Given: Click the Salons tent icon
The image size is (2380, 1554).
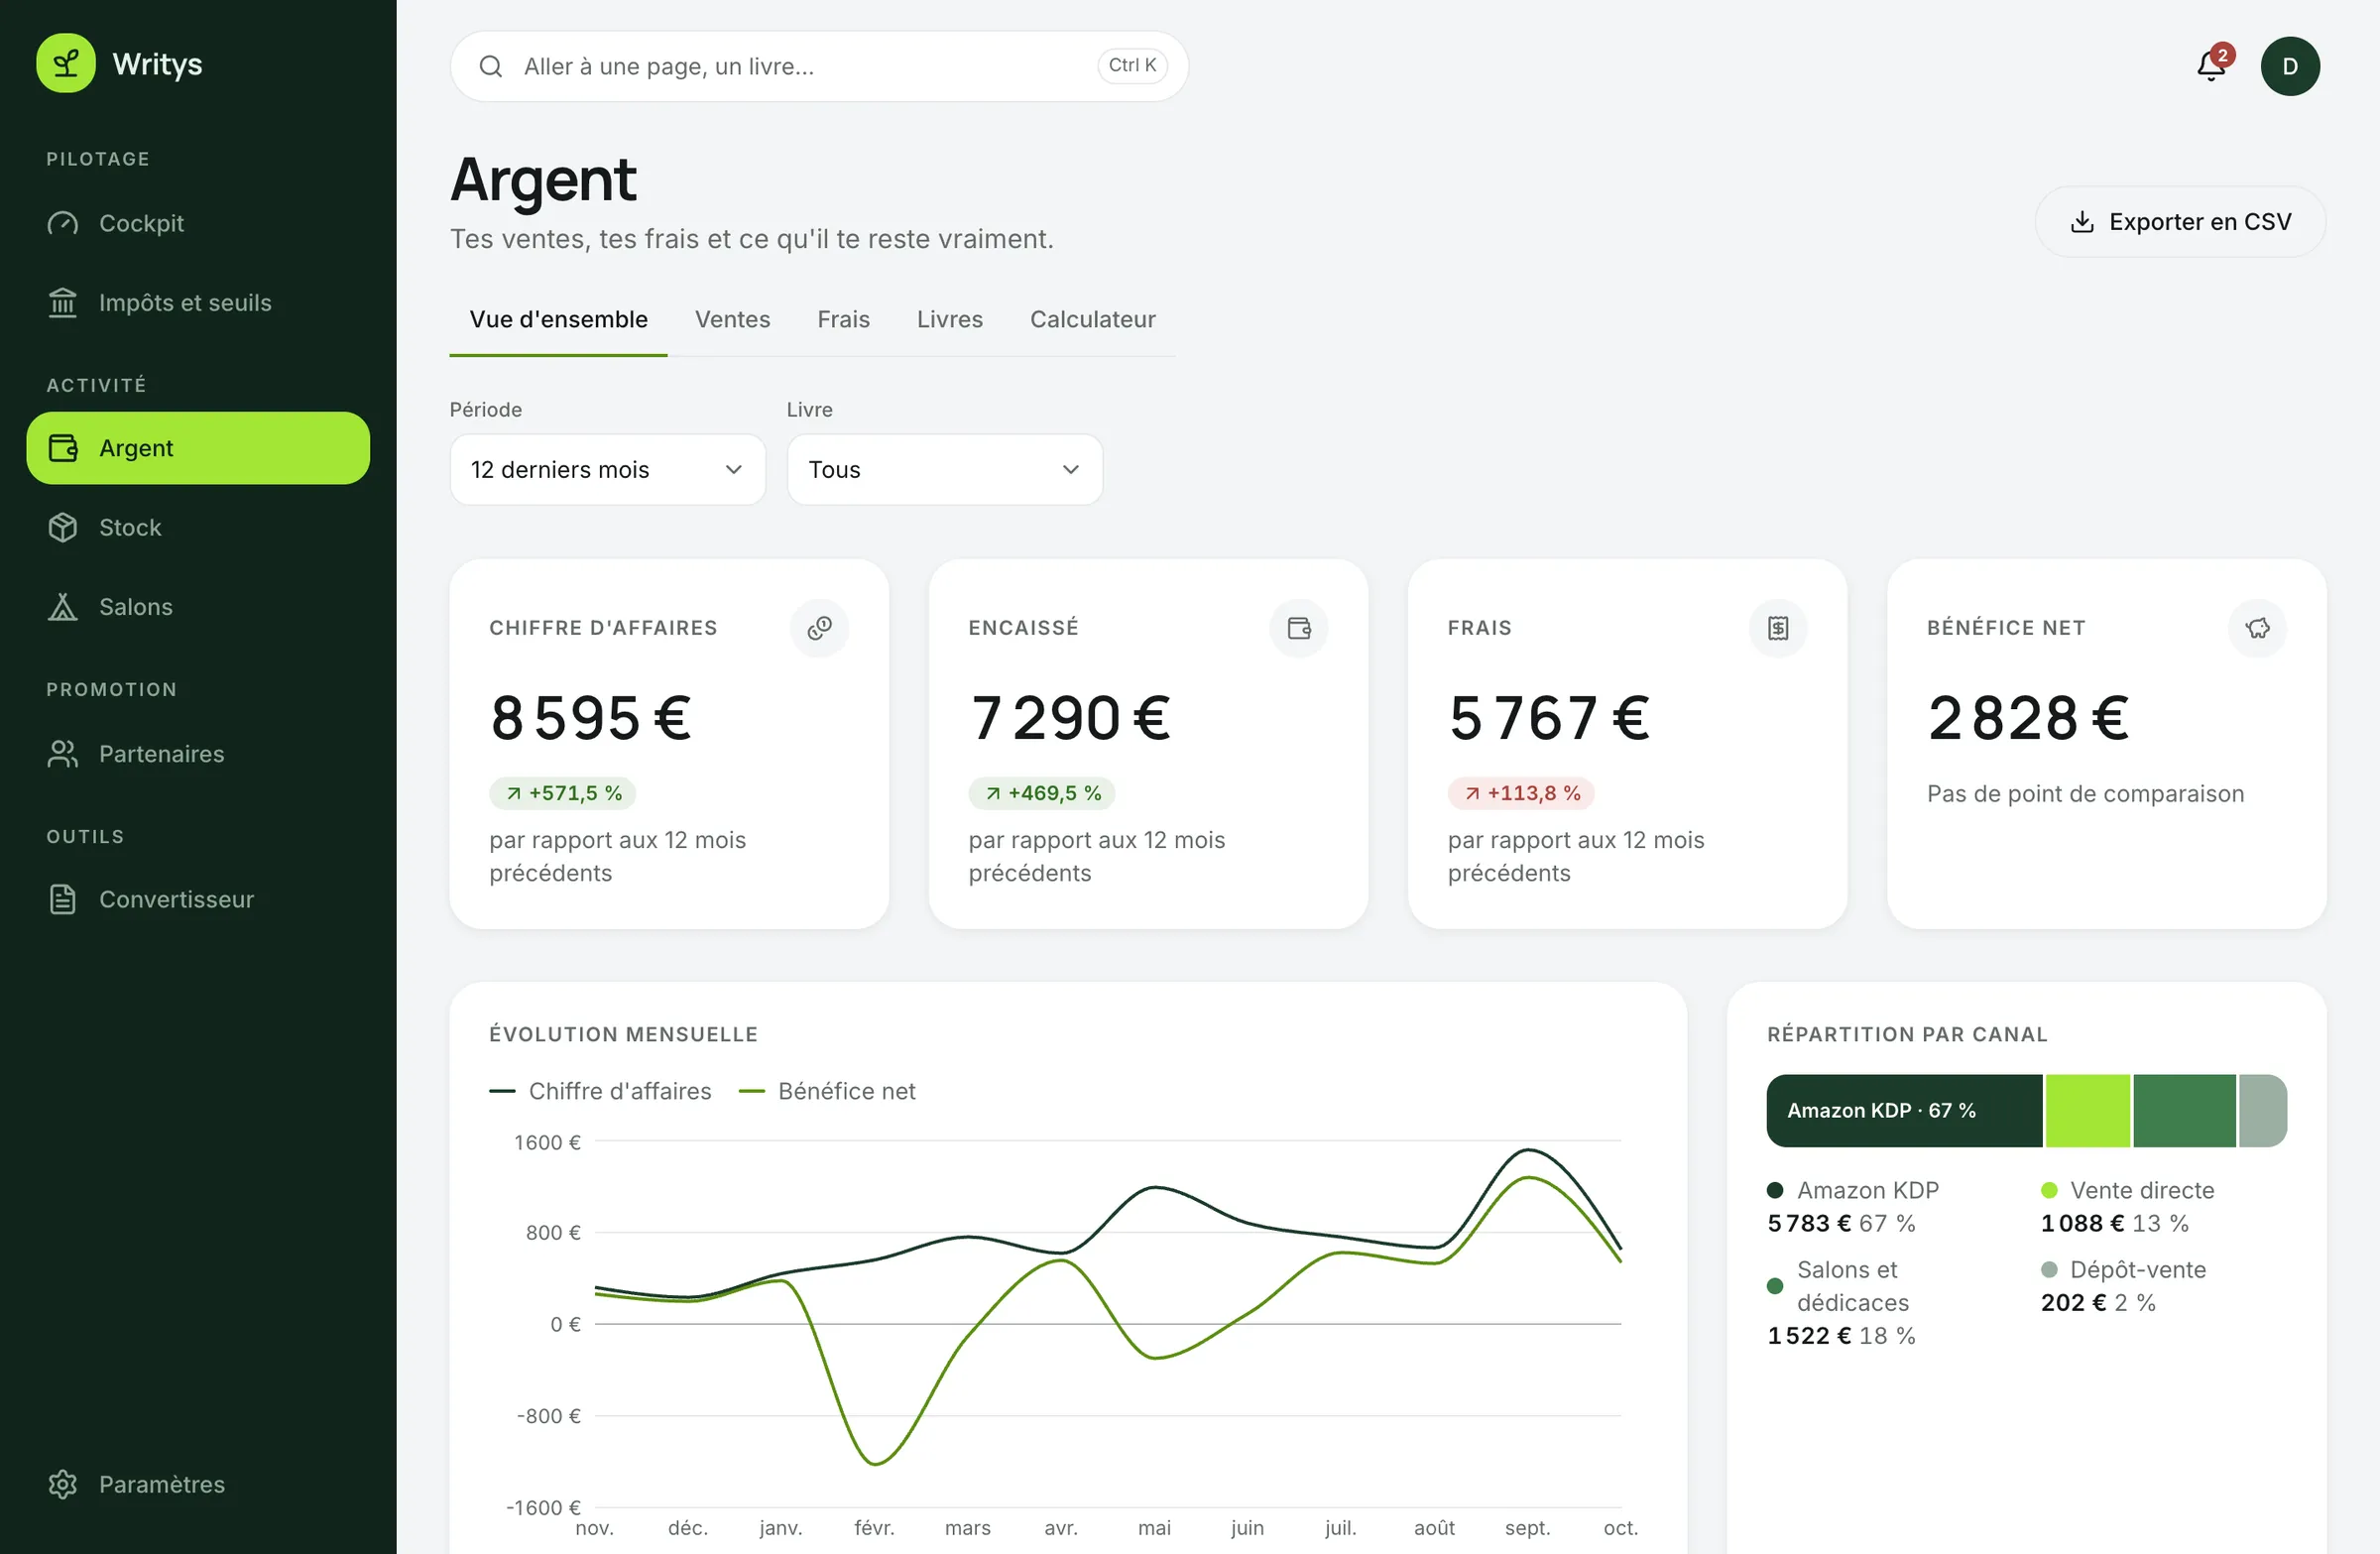Looking at the screenshot, I should (x=63, y=607).
